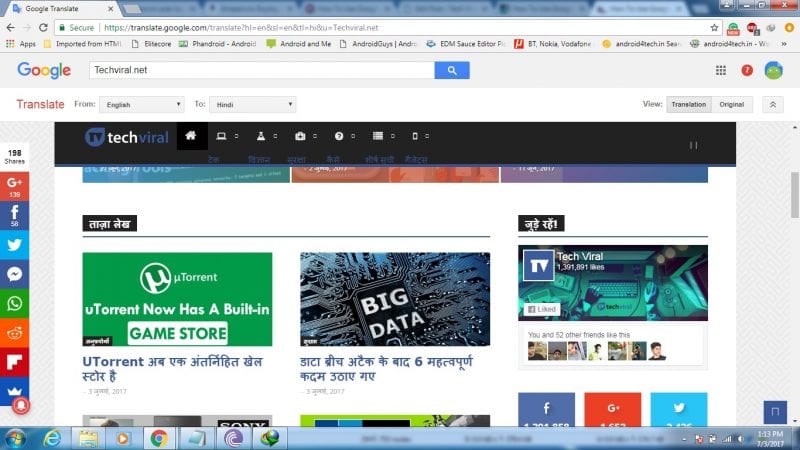Share on Flipboard from the side share bar

pyautogui.click(x=14, y=362)
